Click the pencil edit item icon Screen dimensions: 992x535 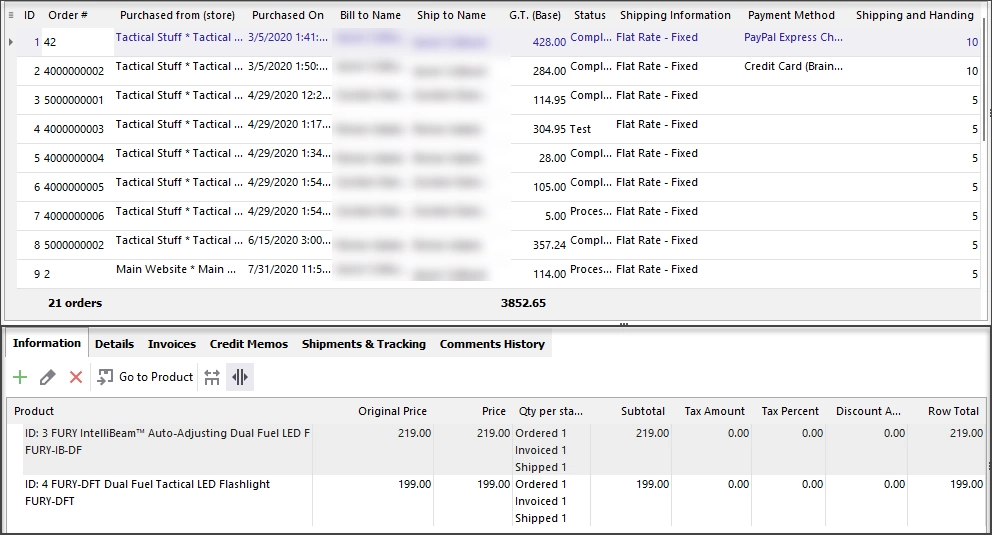tap(47, 378)
